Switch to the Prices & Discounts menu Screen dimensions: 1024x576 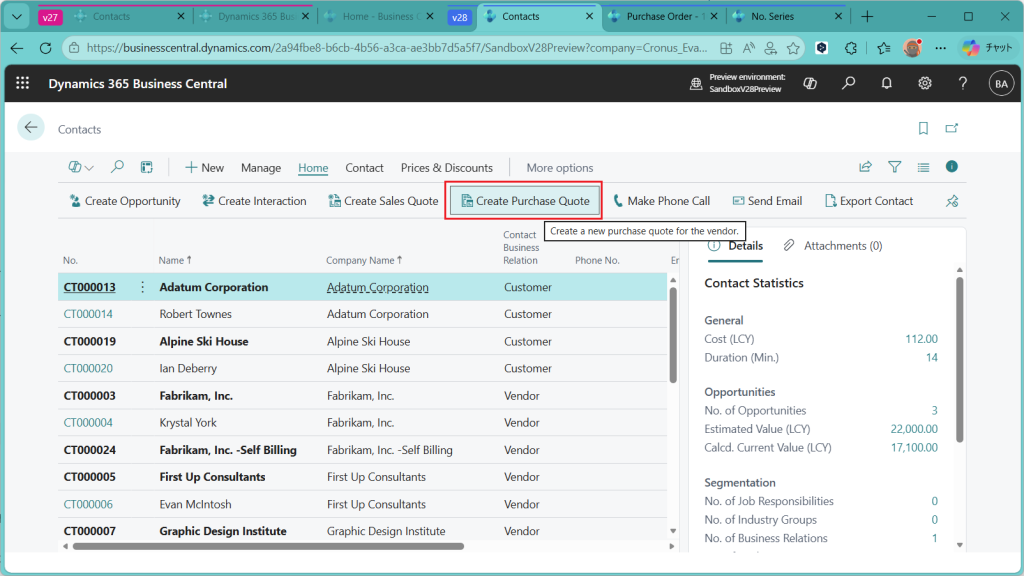click(x=446, y=168)
